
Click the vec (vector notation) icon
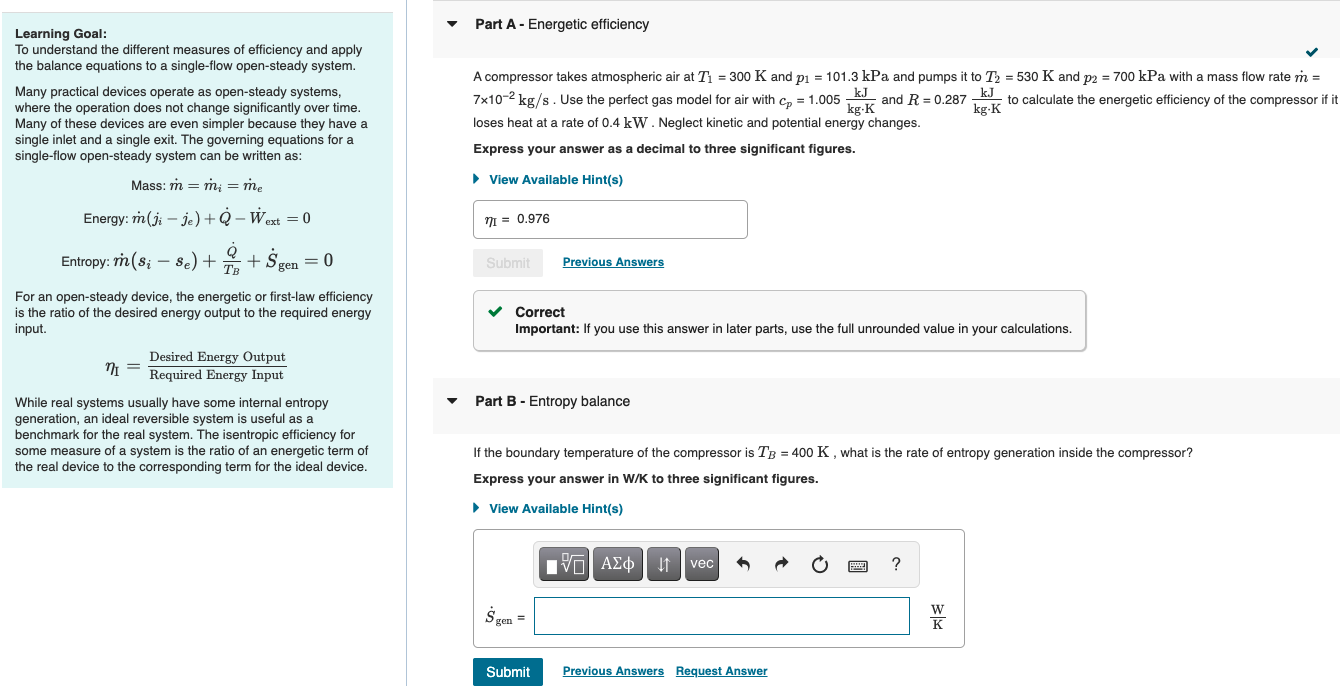pyautogui.click(x=701, y=563)
